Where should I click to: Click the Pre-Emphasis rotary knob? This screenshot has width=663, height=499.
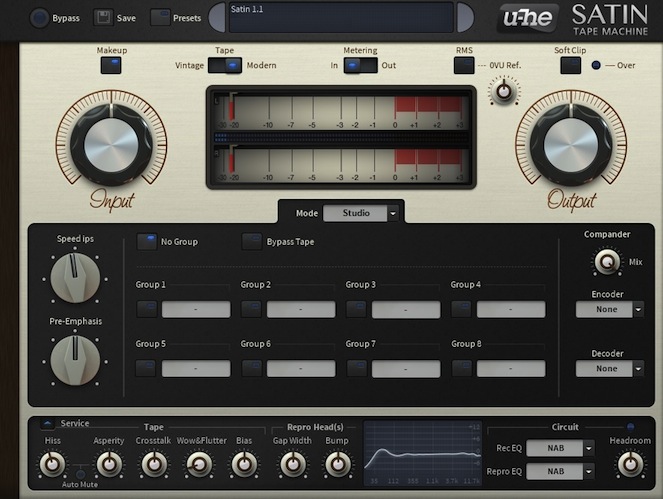pos(75,361)
